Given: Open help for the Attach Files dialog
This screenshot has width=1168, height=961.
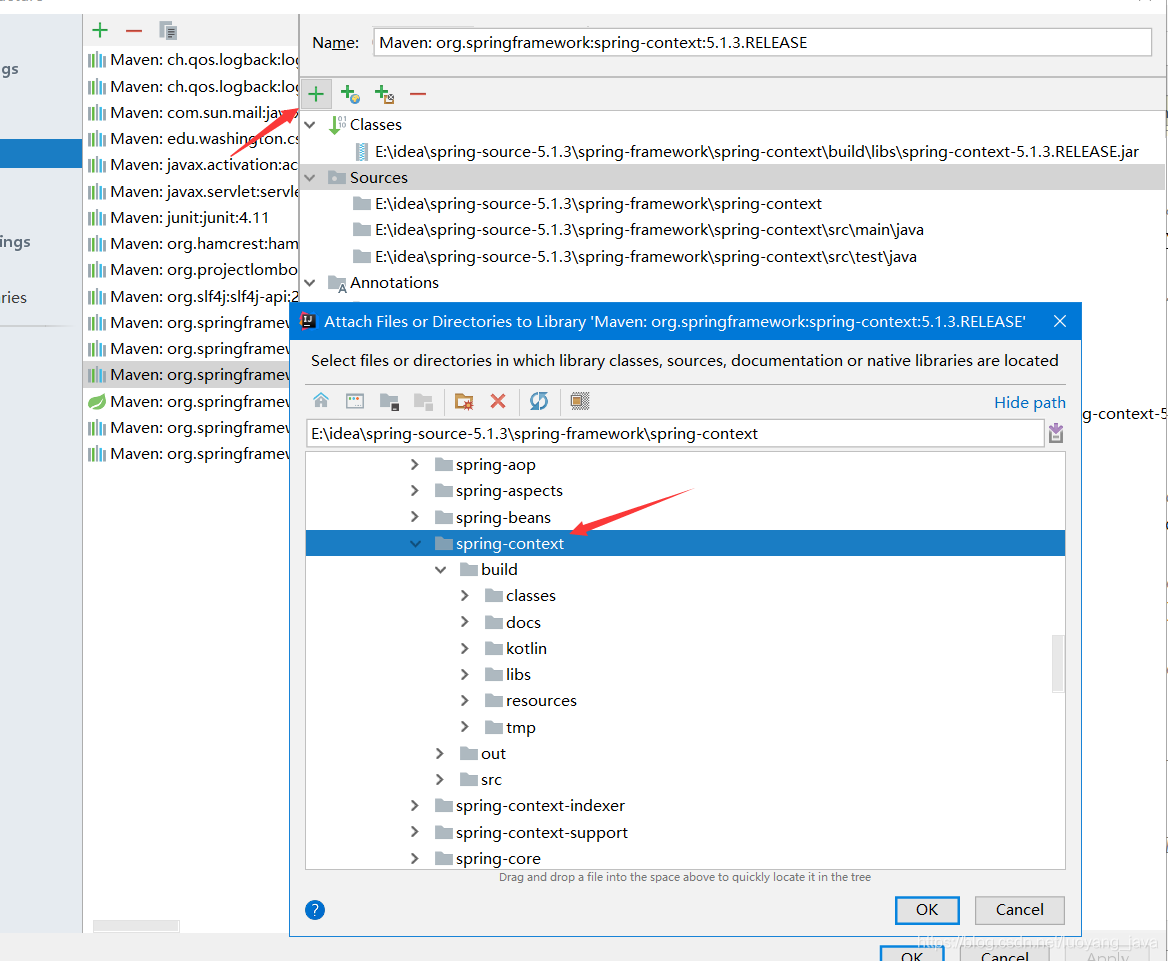Looking at the screenshot, I should pyautogui.click(x=315, y=910).
